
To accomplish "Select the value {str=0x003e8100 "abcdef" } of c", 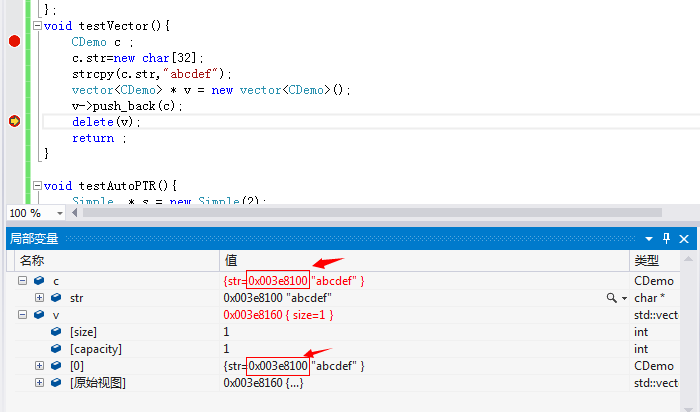I will (294, 281).
